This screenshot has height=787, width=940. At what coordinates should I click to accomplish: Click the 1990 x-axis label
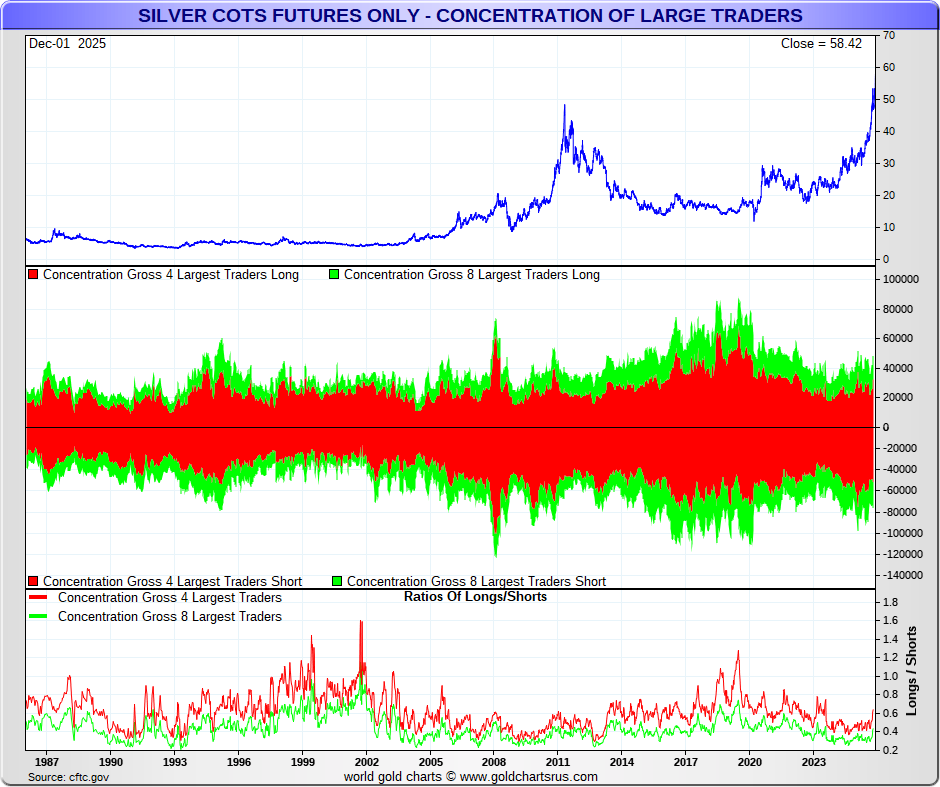[110, 762]
